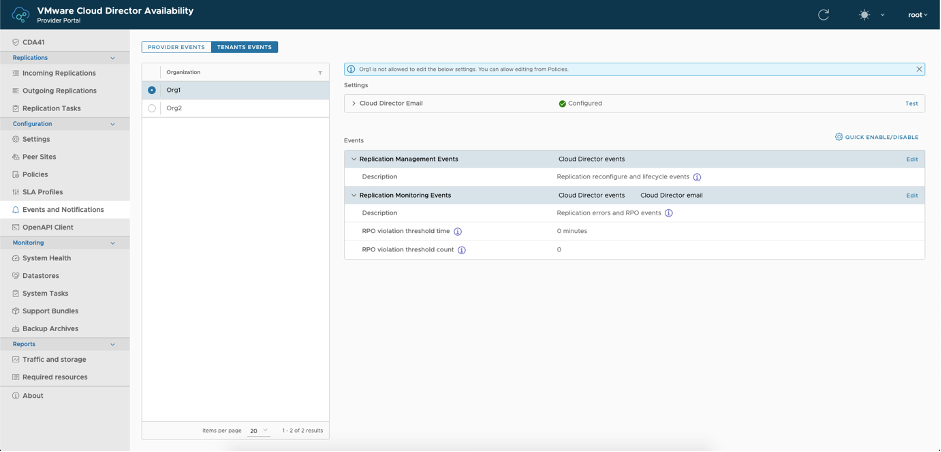The width and height of the screenshot is (941, 452).
Task: Select the Org2 radio button
Action: click(x=152, y=108)
